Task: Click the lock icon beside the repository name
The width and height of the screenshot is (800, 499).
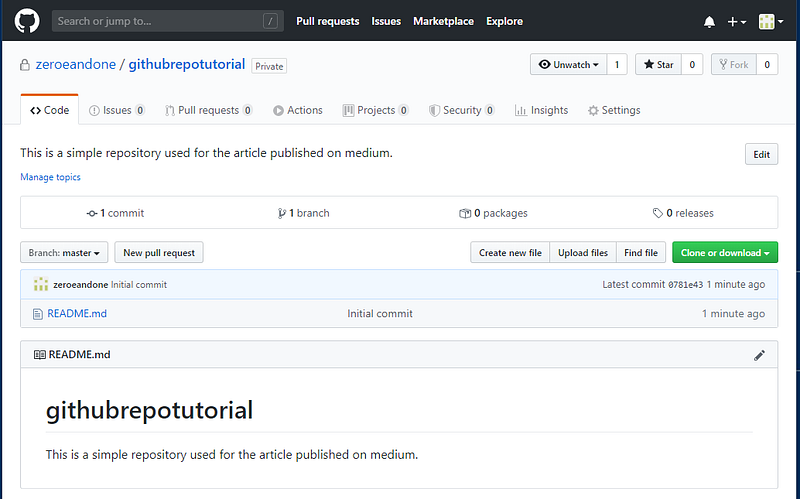Action: [24, 65]
